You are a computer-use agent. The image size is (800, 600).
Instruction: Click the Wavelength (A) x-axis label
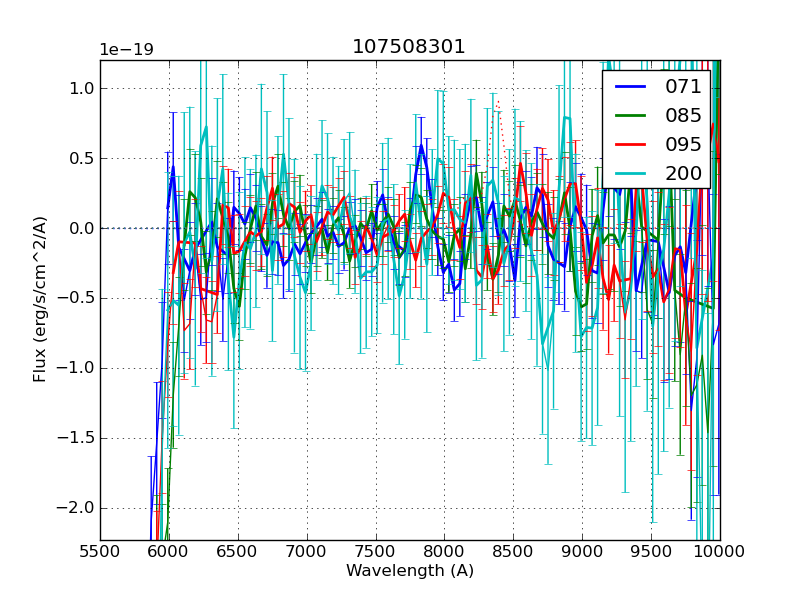pyautogui.click(x=409, y=571)
